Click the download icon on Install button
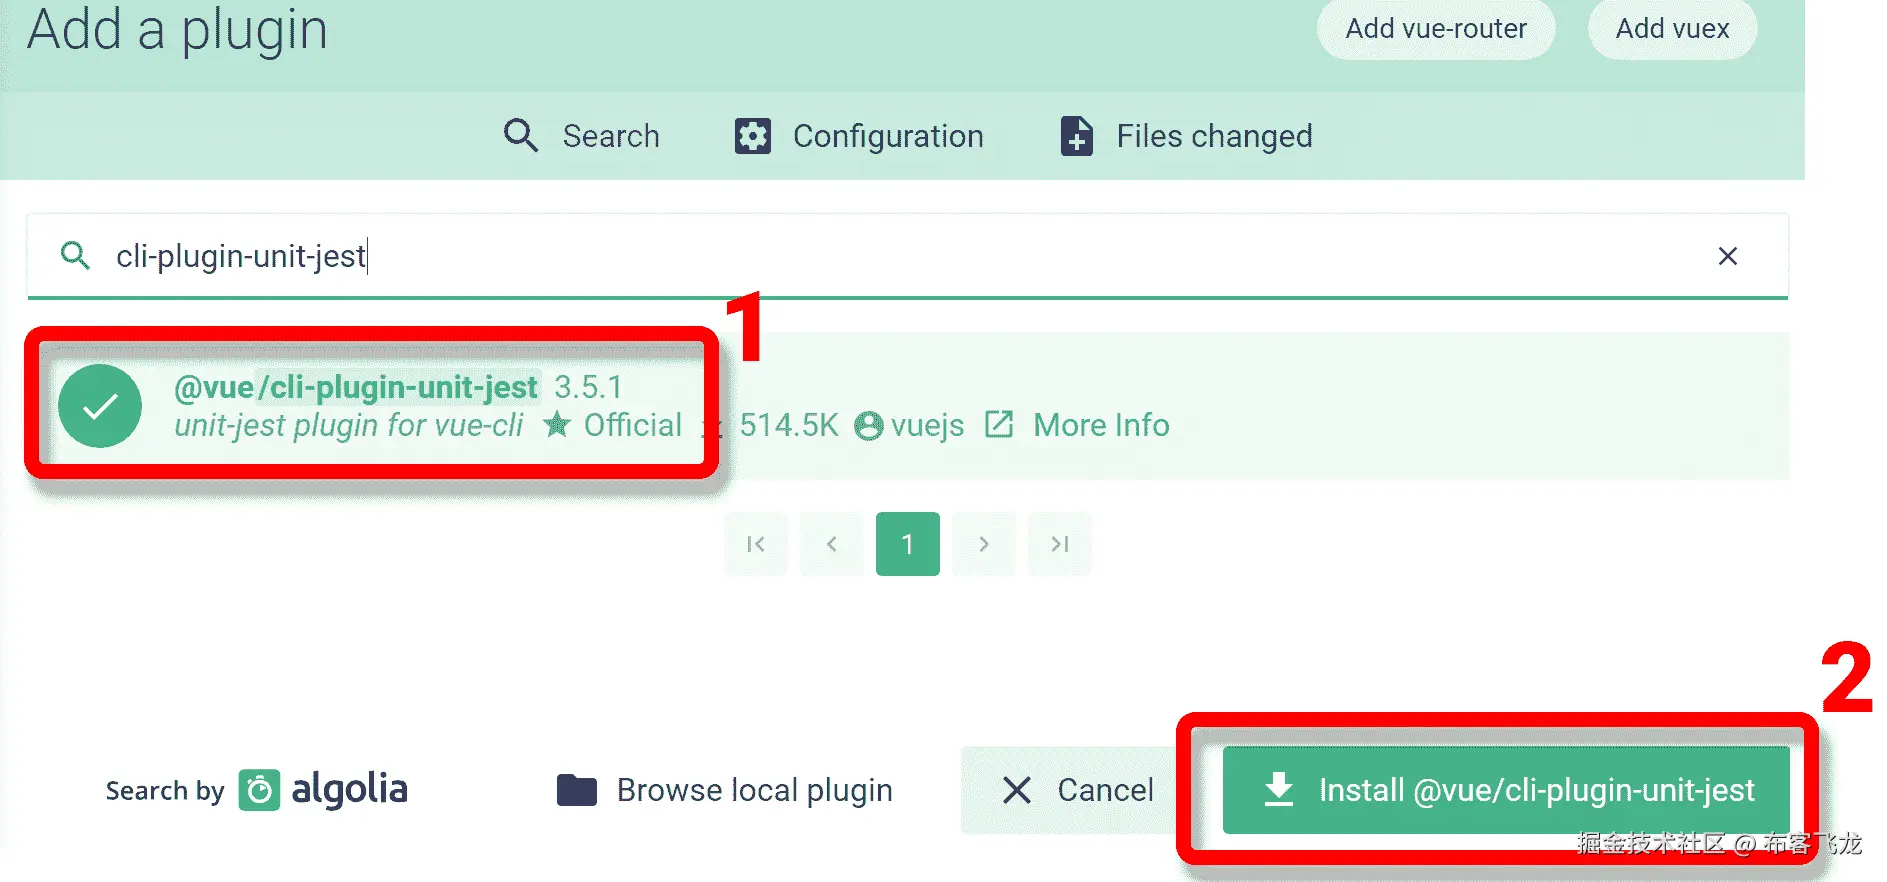The width and height of the screenshot is (1887, 882). click(x=1279, y=789)
